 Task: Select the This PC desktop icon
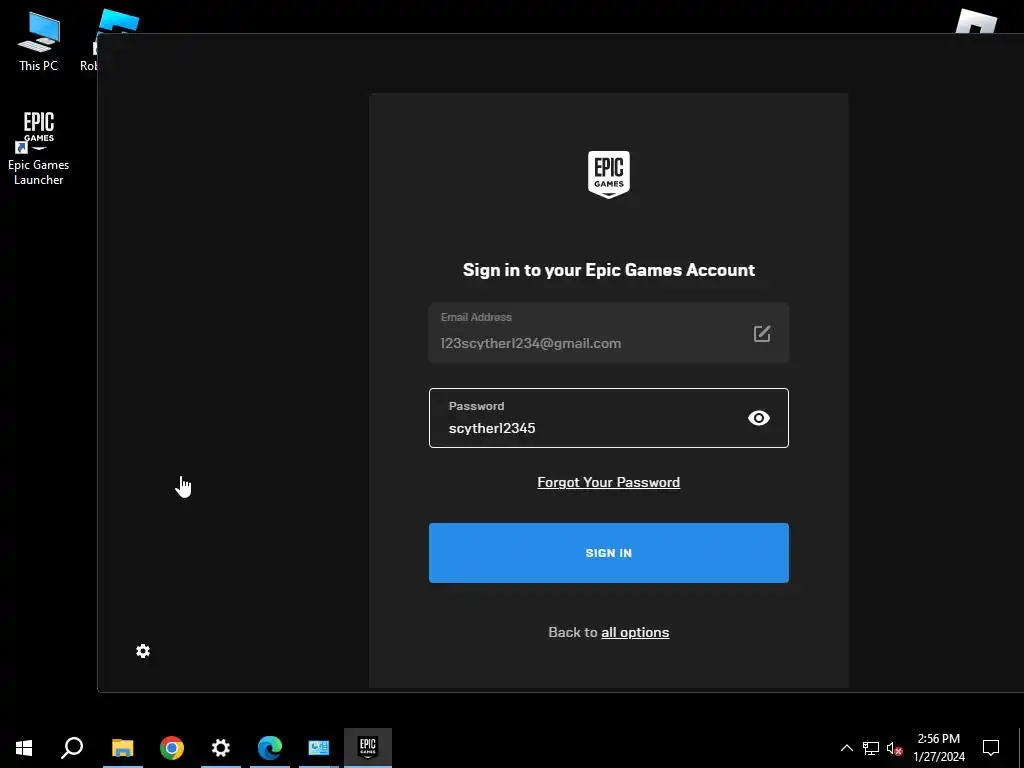(39, 41)
